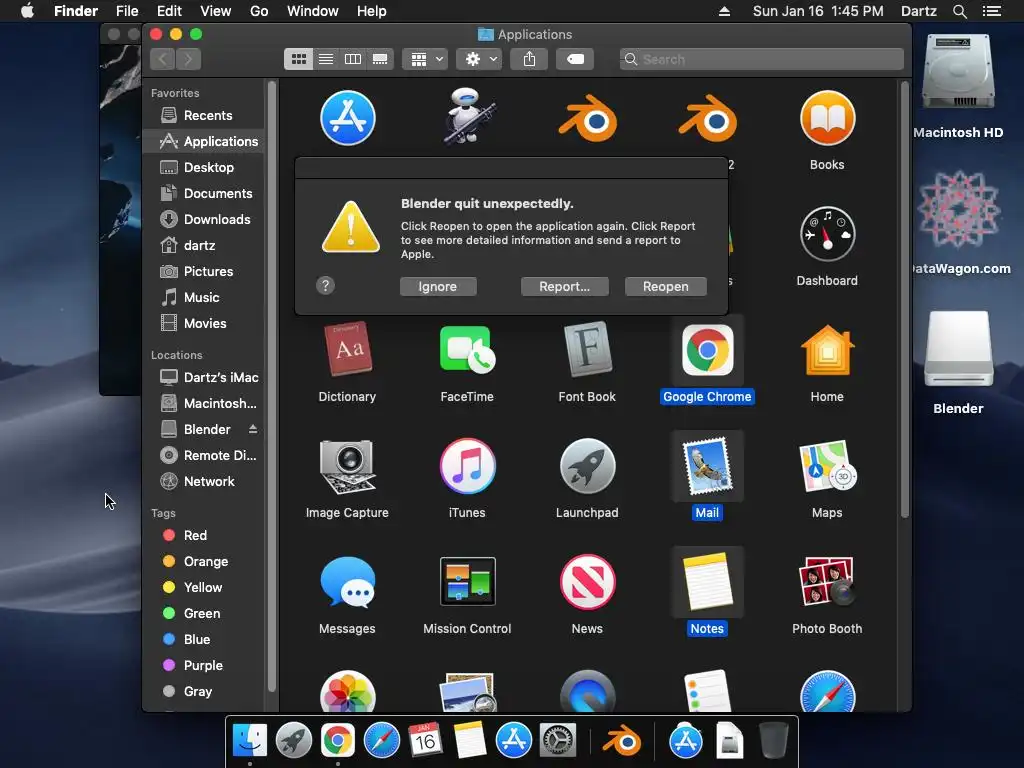Image resolution: width=1024 pixels, height=768 pixels.
Task: Open the App Store application icon
Action: pos(347,118)
